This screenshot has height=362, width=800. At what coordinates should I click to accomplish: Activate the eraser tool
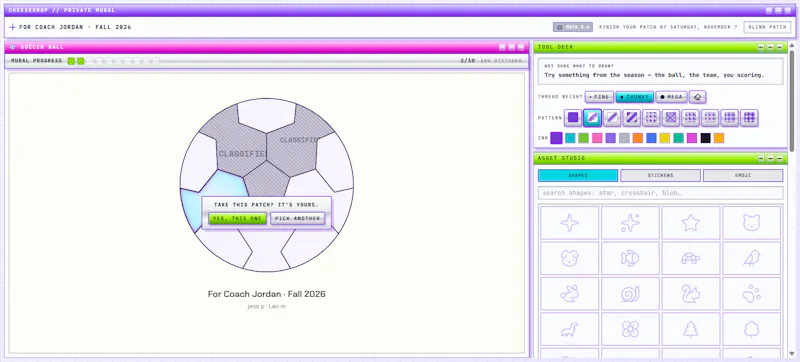coord(698,97)
